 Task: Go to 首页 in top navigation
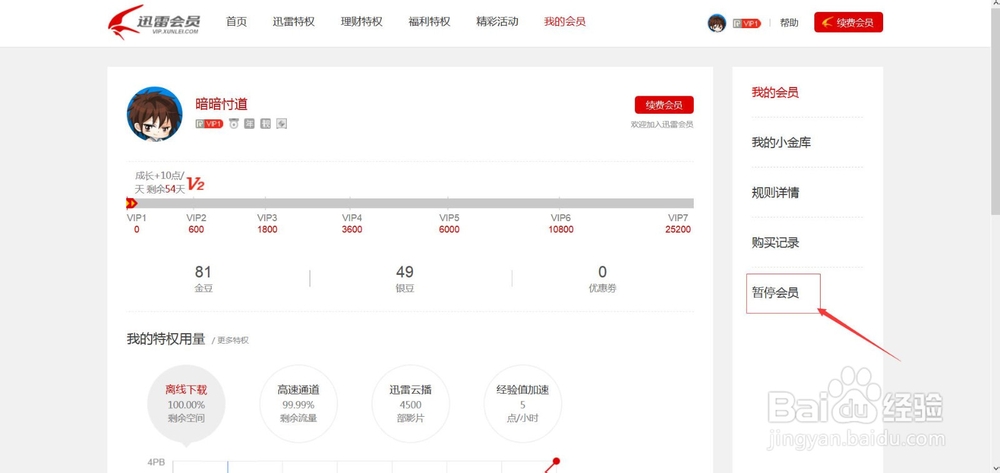click(x=236, y=22)
